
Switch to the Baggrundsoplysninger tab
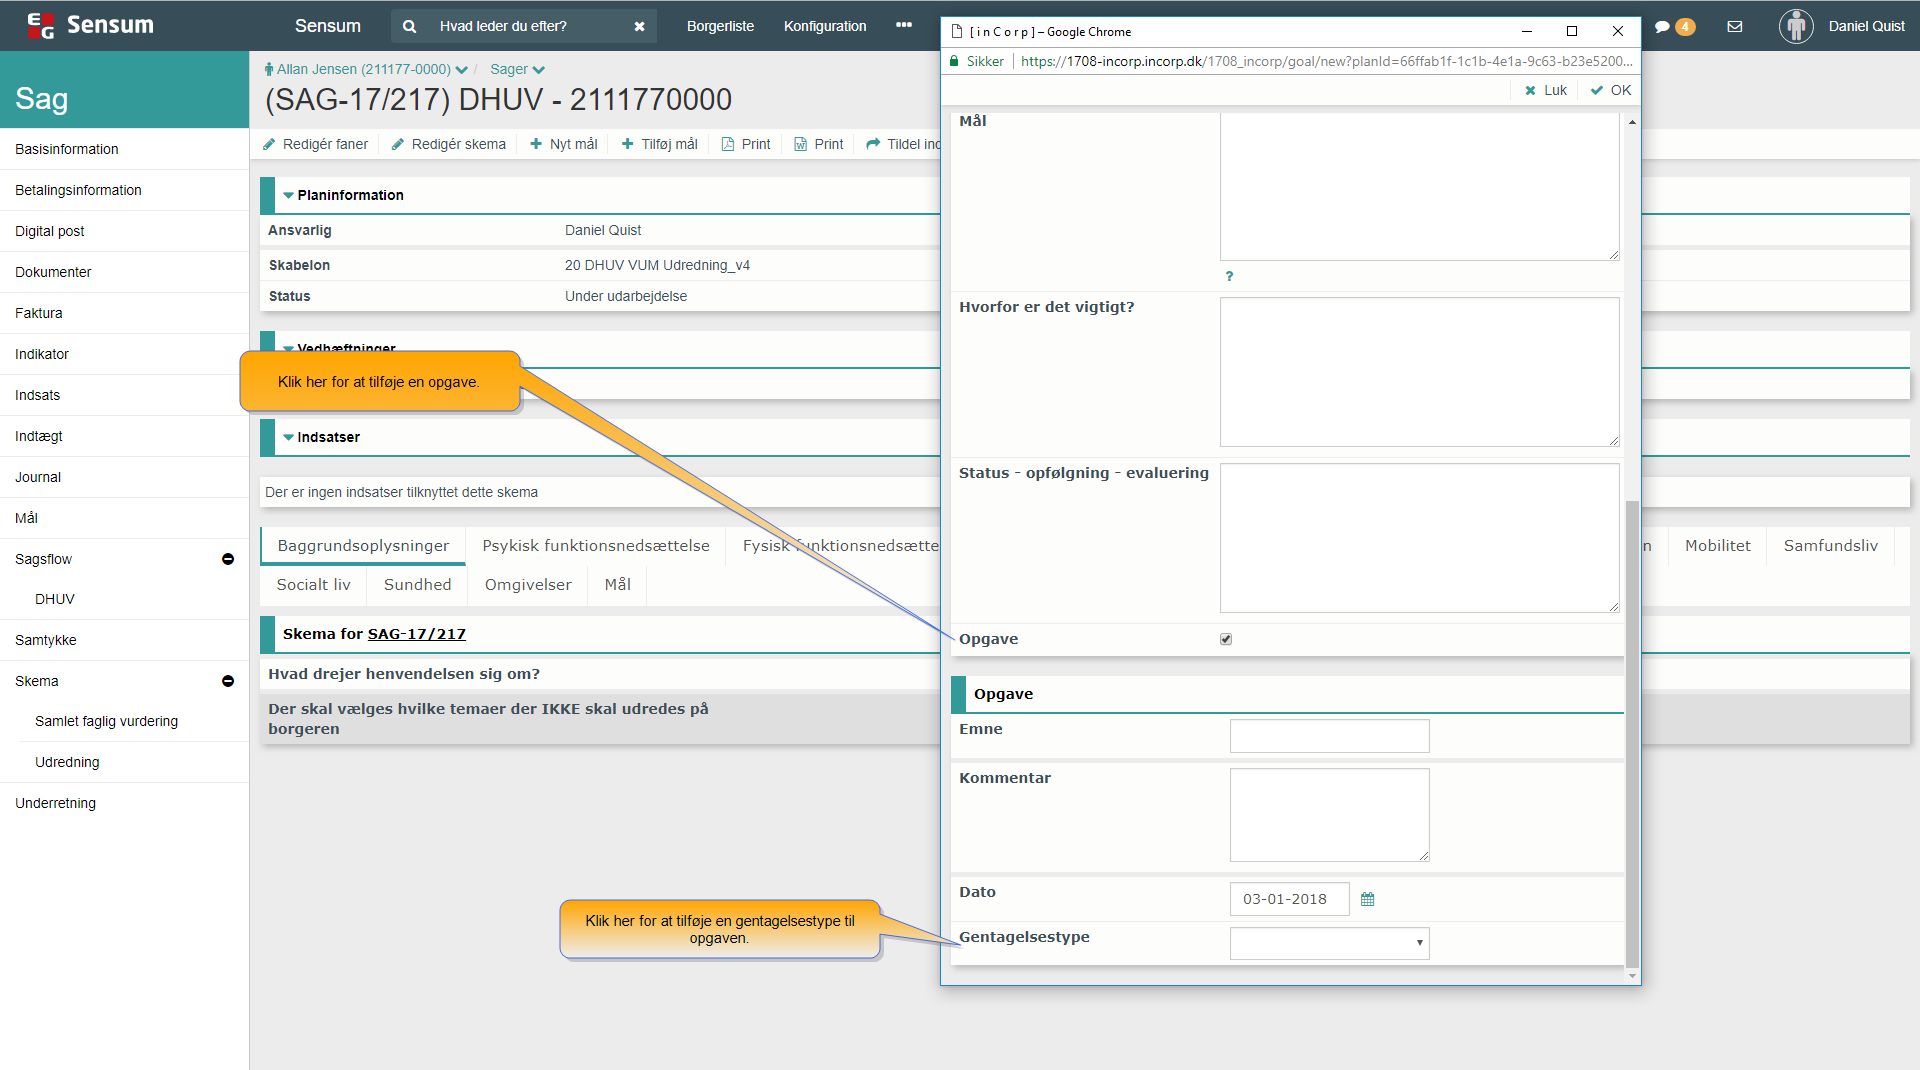pyautogui.click(x=363, y=546)
